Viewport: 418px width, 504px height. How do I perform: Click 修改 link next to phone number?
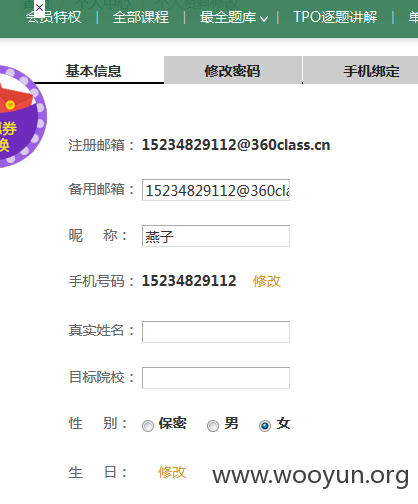[x=267, y=281]
